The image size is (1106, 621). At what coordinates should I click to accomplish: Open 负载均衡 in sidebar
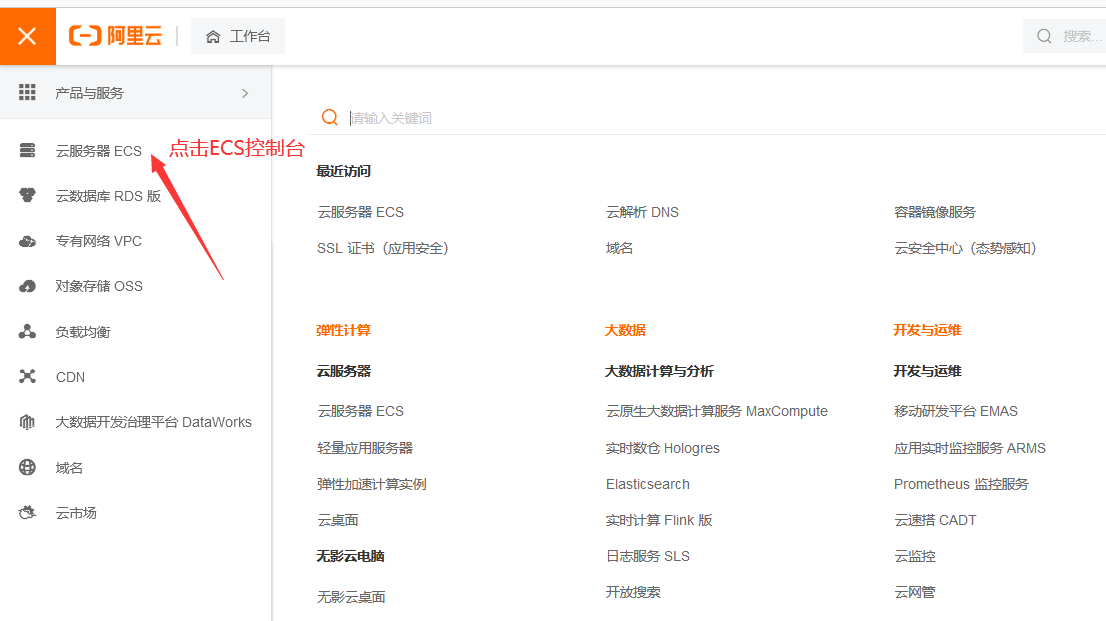tap(83, 332)
